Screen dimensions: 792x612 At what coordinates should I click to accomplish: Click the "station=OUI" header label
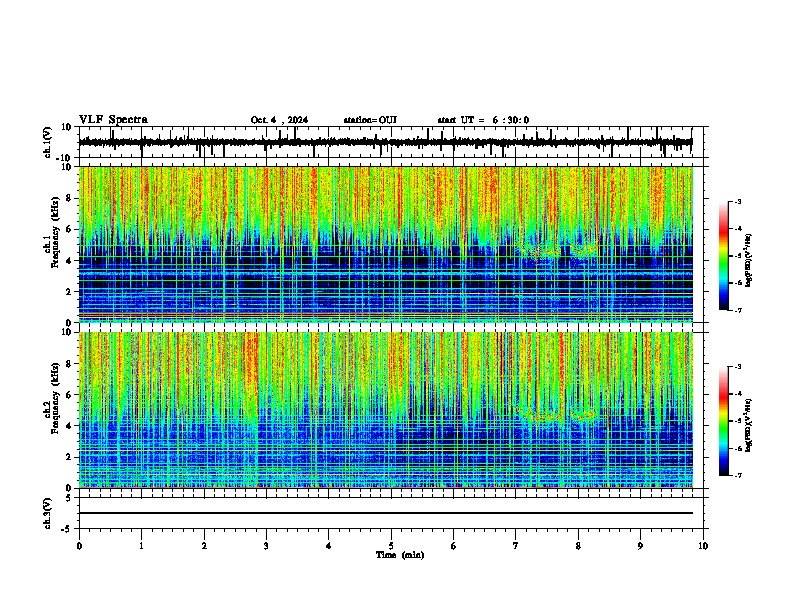click(x=370, y=120)
